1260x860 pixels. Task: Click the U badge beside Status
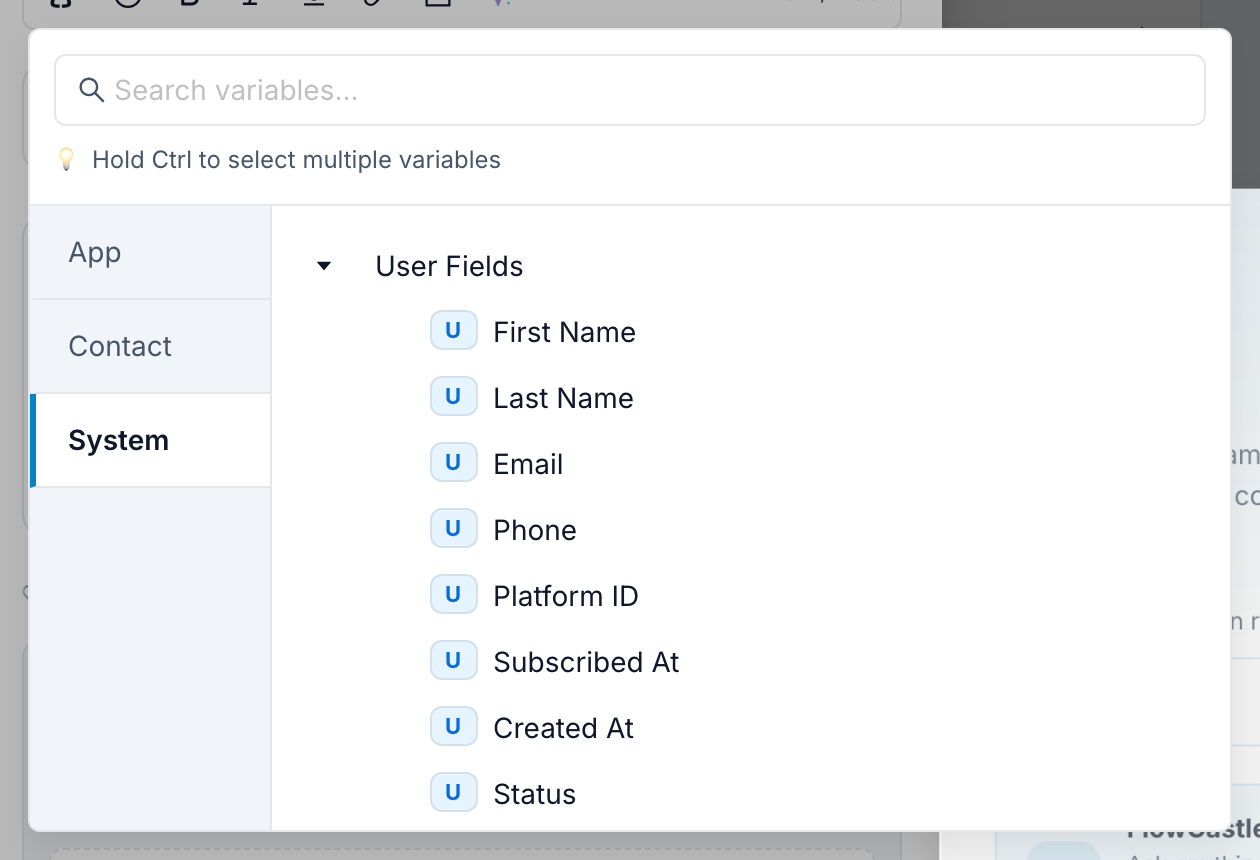coord(453,793)
